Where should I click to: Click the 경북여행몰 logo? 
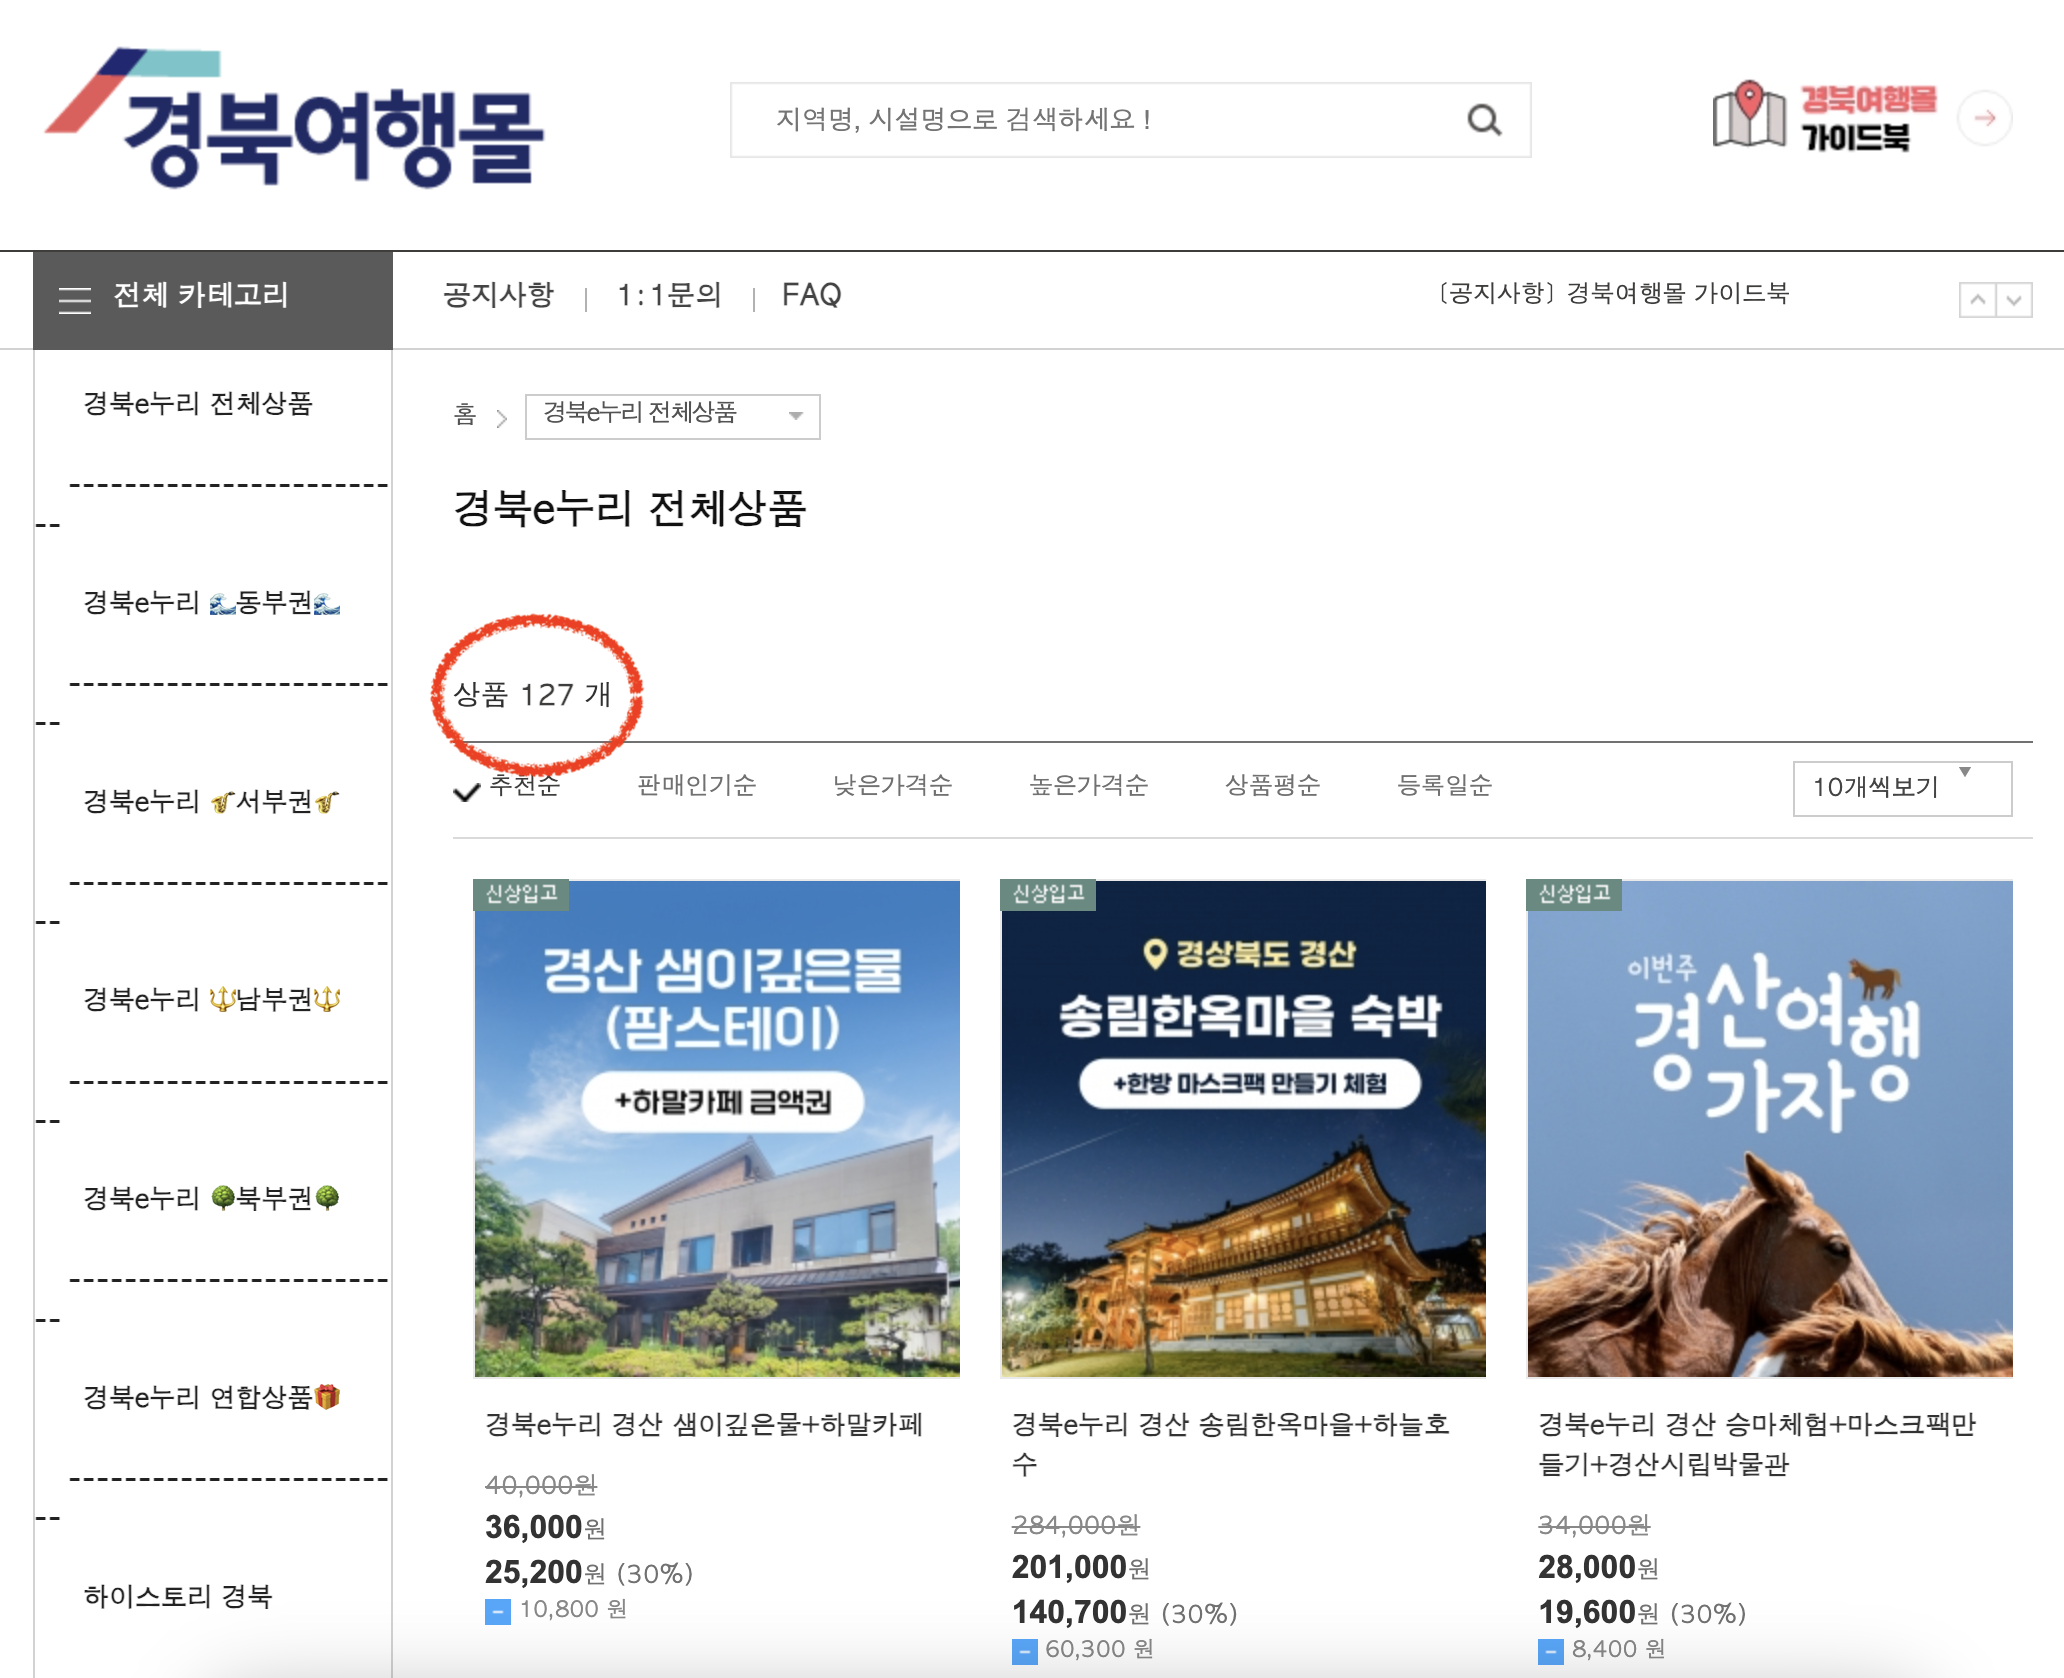coord(295,120)
